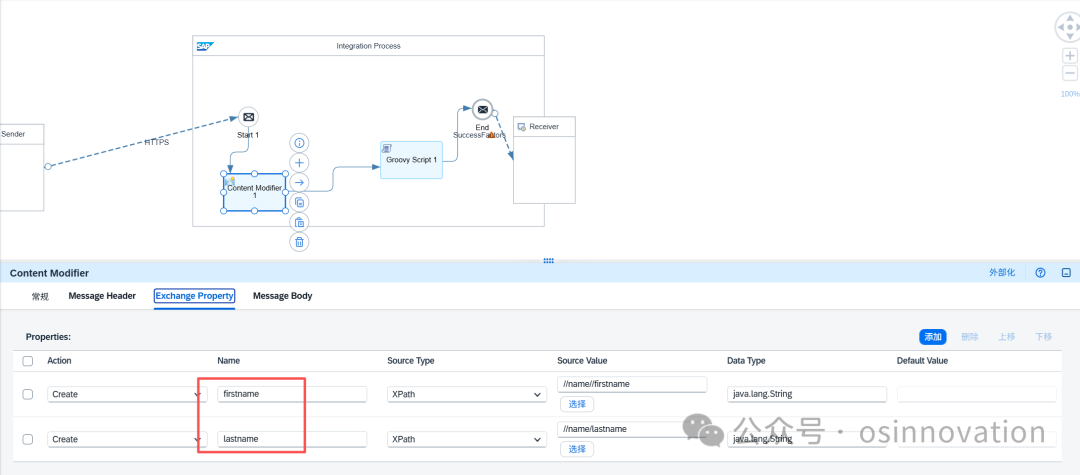Click the arrow connector icon beside Content Modifier

(300, 182)
